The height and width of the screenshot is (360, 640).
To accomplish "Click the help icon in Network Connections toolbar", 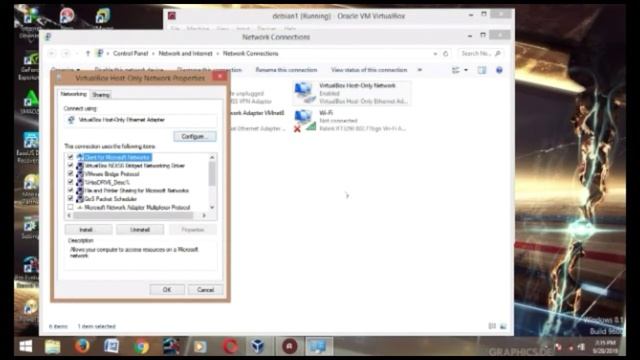I will 499,70.
